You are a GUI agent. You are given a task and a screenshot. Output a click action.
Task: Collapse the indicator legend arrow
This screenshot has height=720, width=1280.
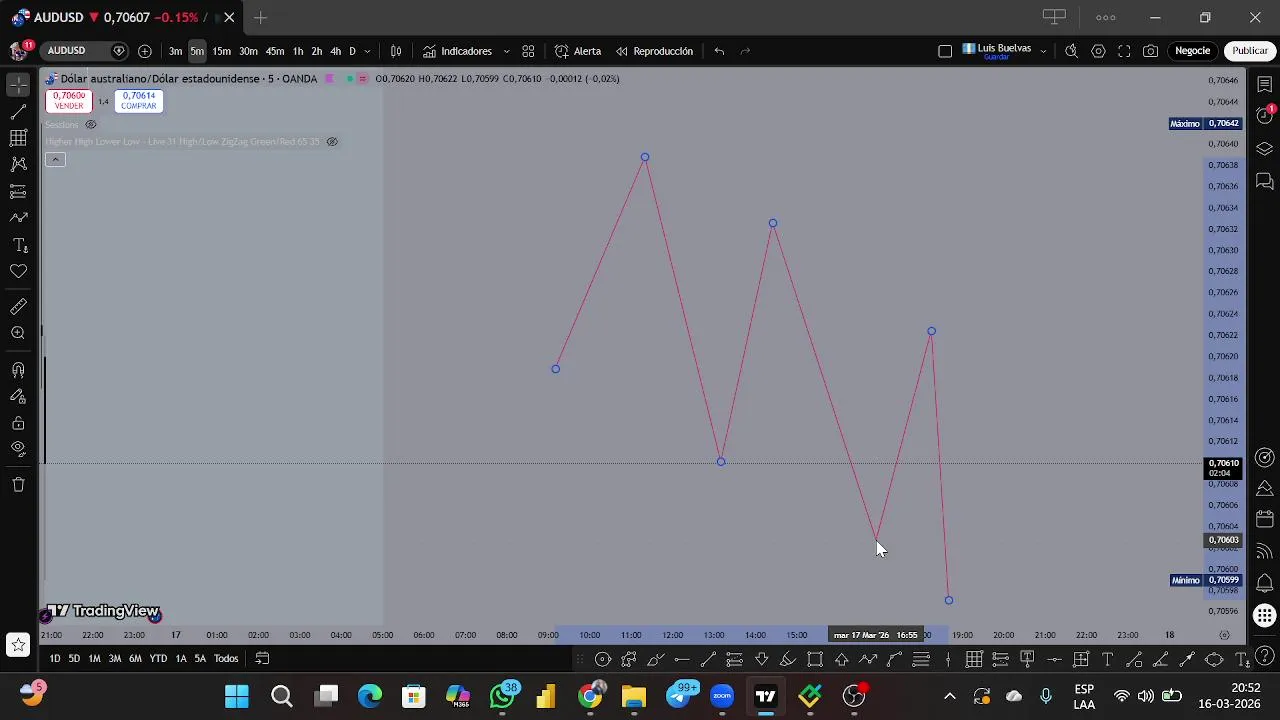point(55,160)
